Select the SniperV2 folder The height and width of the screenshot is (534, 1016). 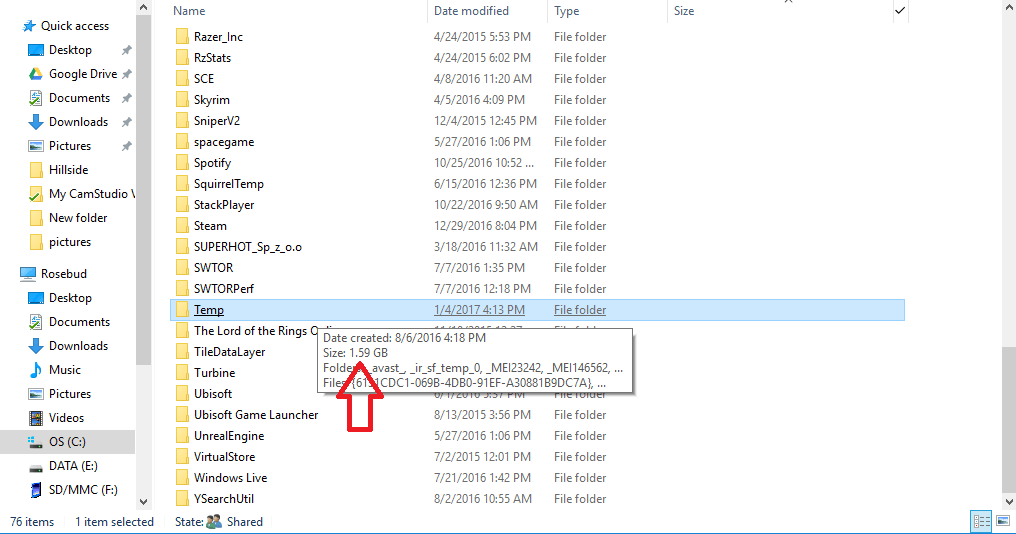tap(216, 121)
